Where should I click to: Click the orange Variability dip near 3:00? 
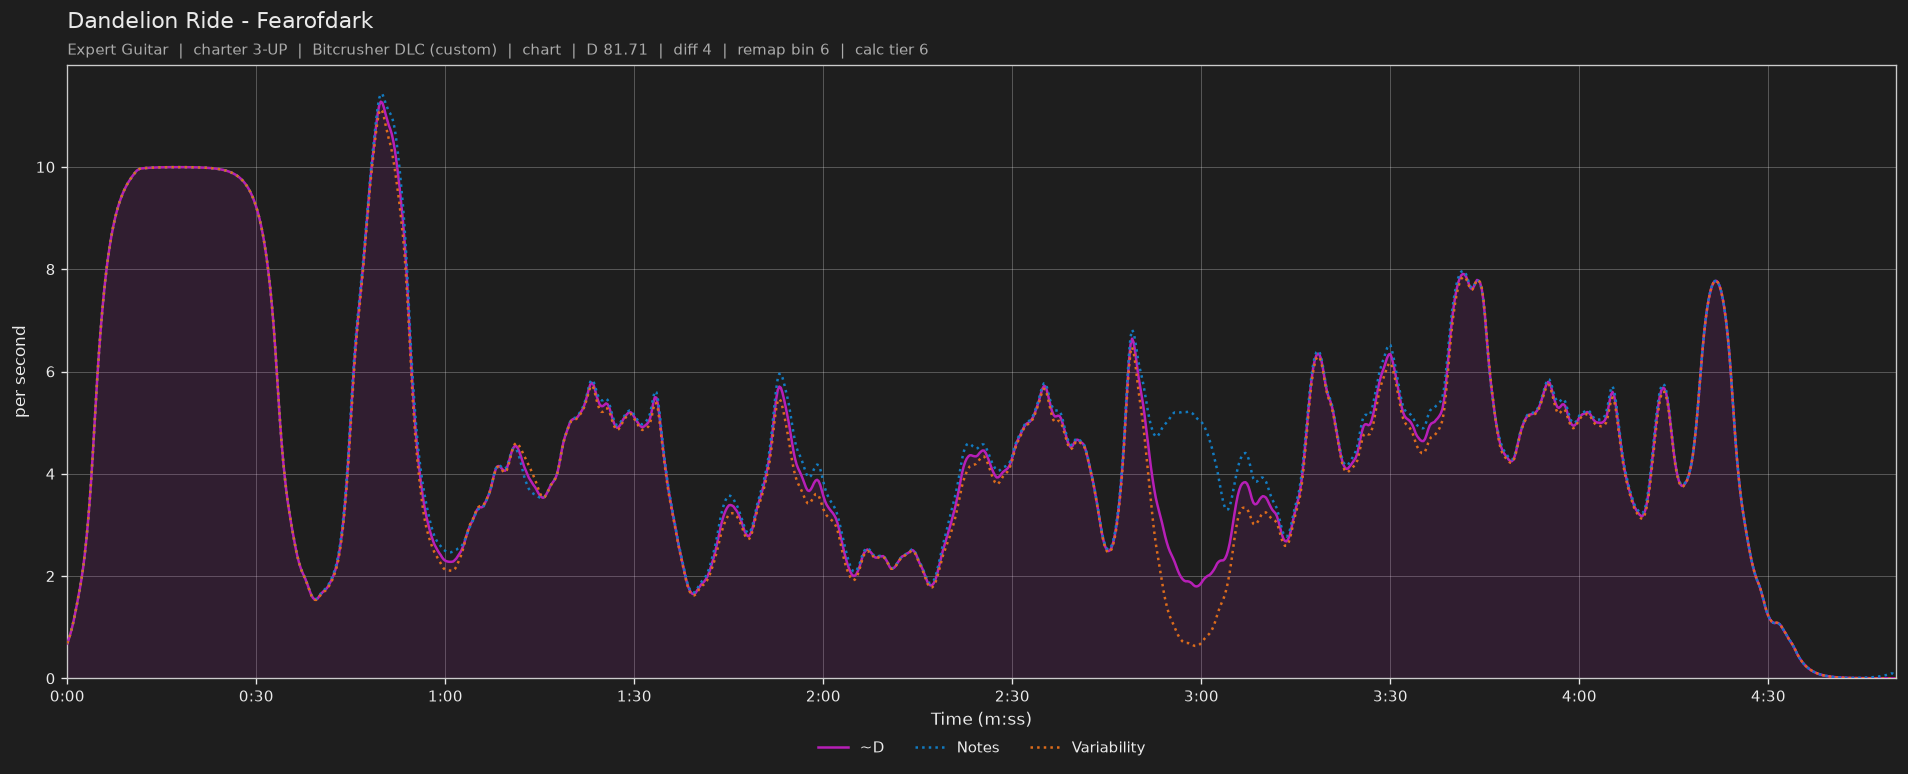coord(1194,645)
